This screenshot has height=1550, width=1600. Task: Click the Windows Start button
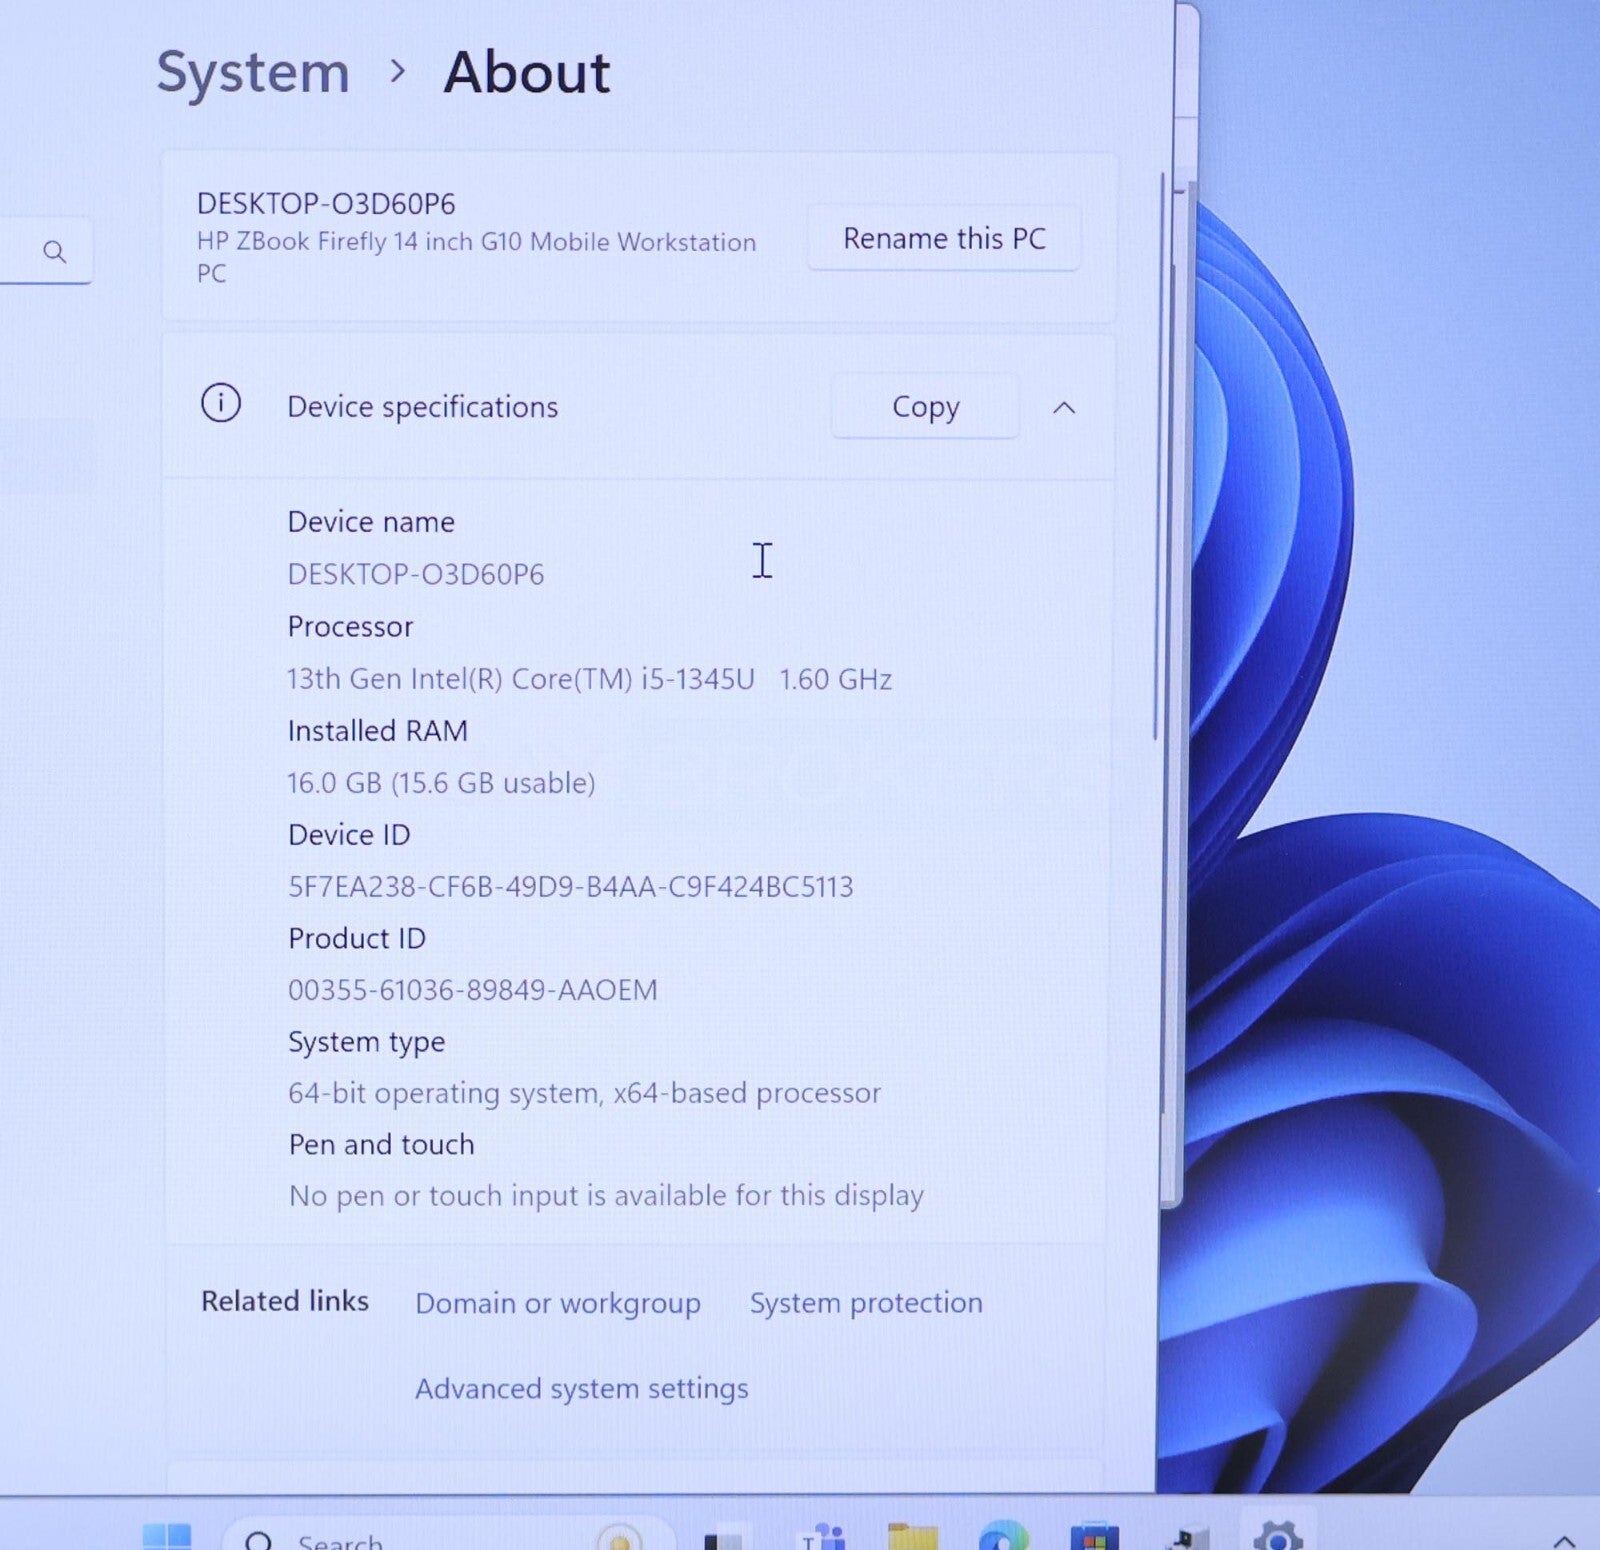tap(167, 1536)
